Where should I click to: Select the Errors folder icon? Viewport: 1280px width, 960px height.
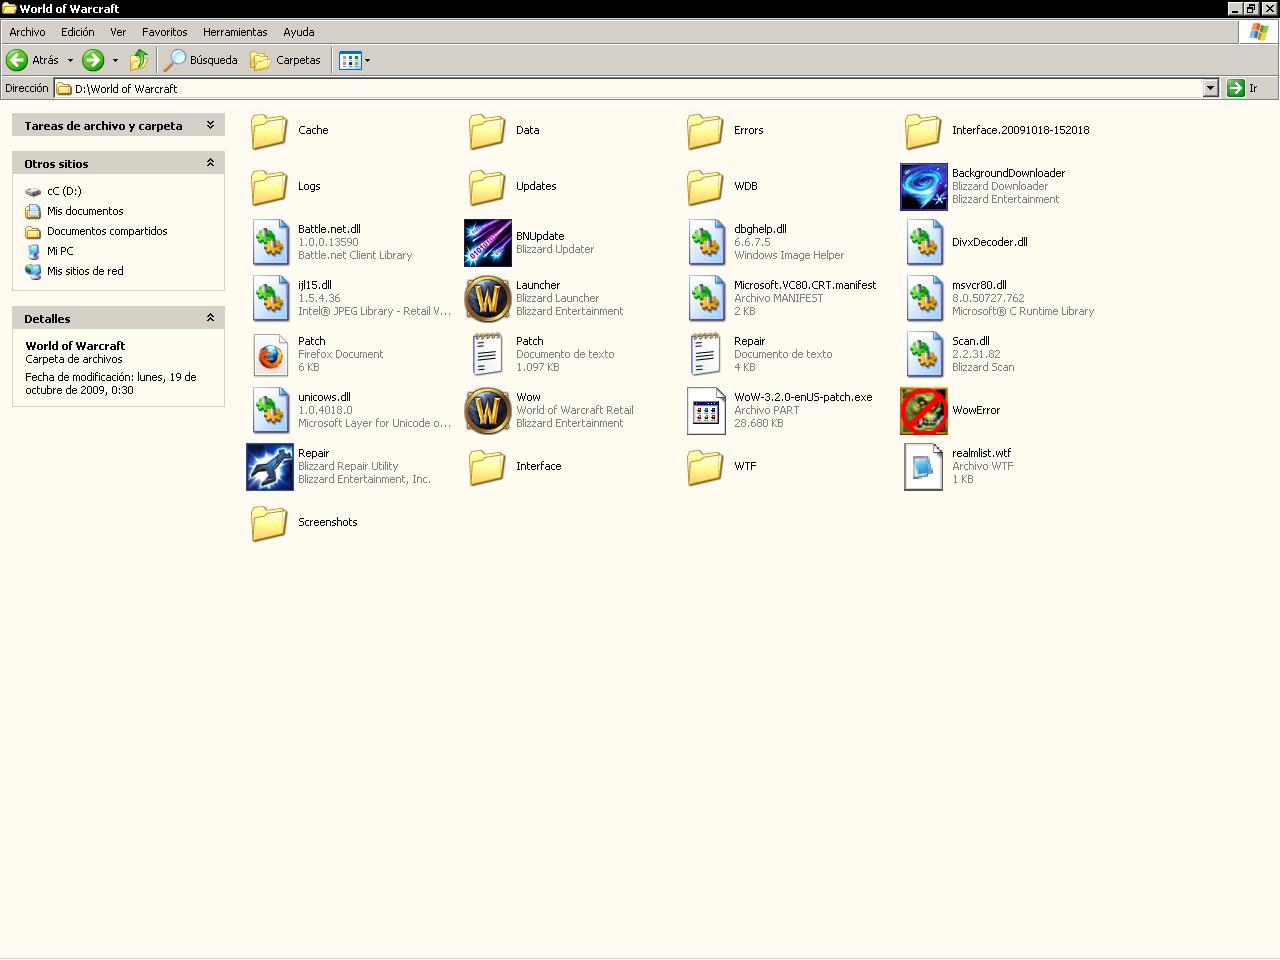point(705,131)
